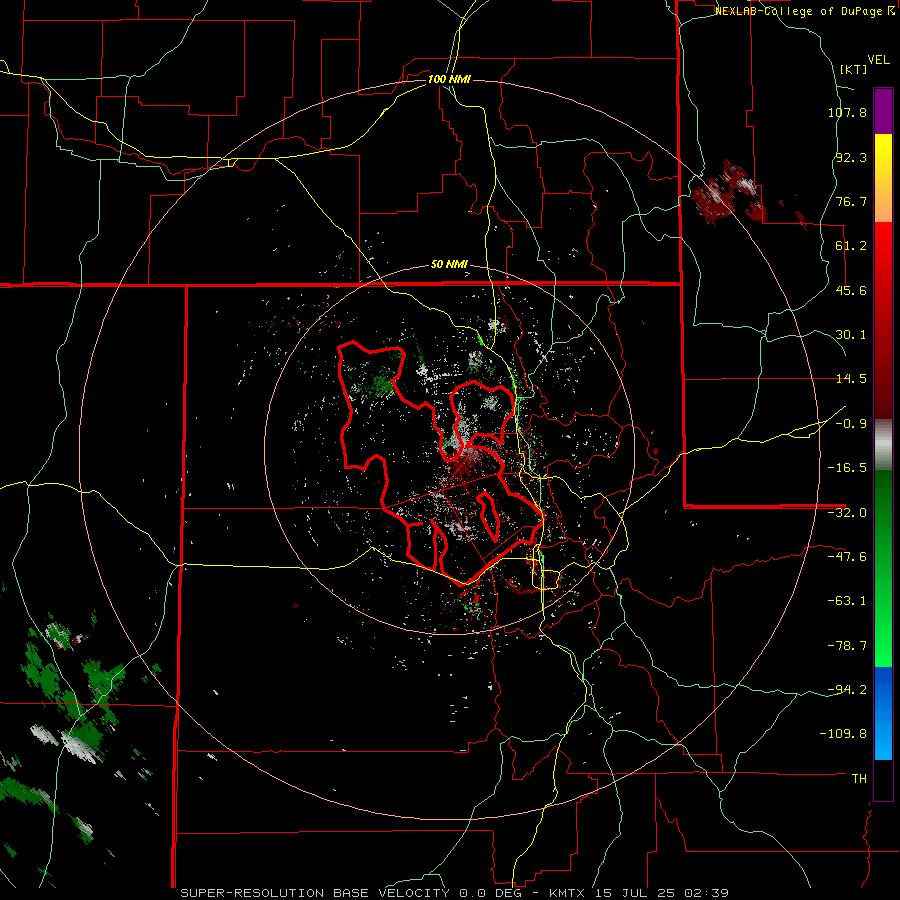Click the -16.5 value on velocity scale
Screen dimensions: 900x900
[847, 468]
